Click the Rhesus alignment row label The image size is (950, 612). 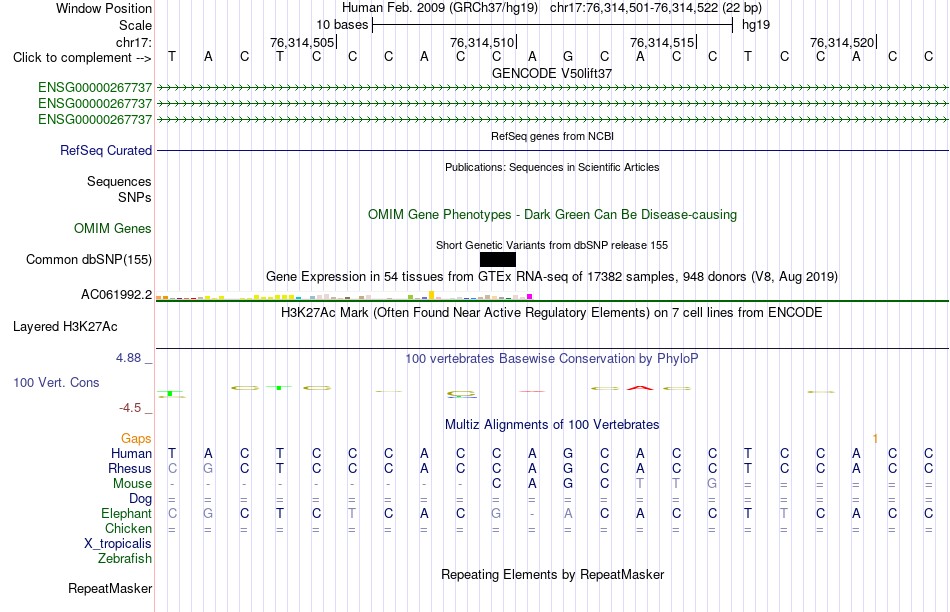130,468
